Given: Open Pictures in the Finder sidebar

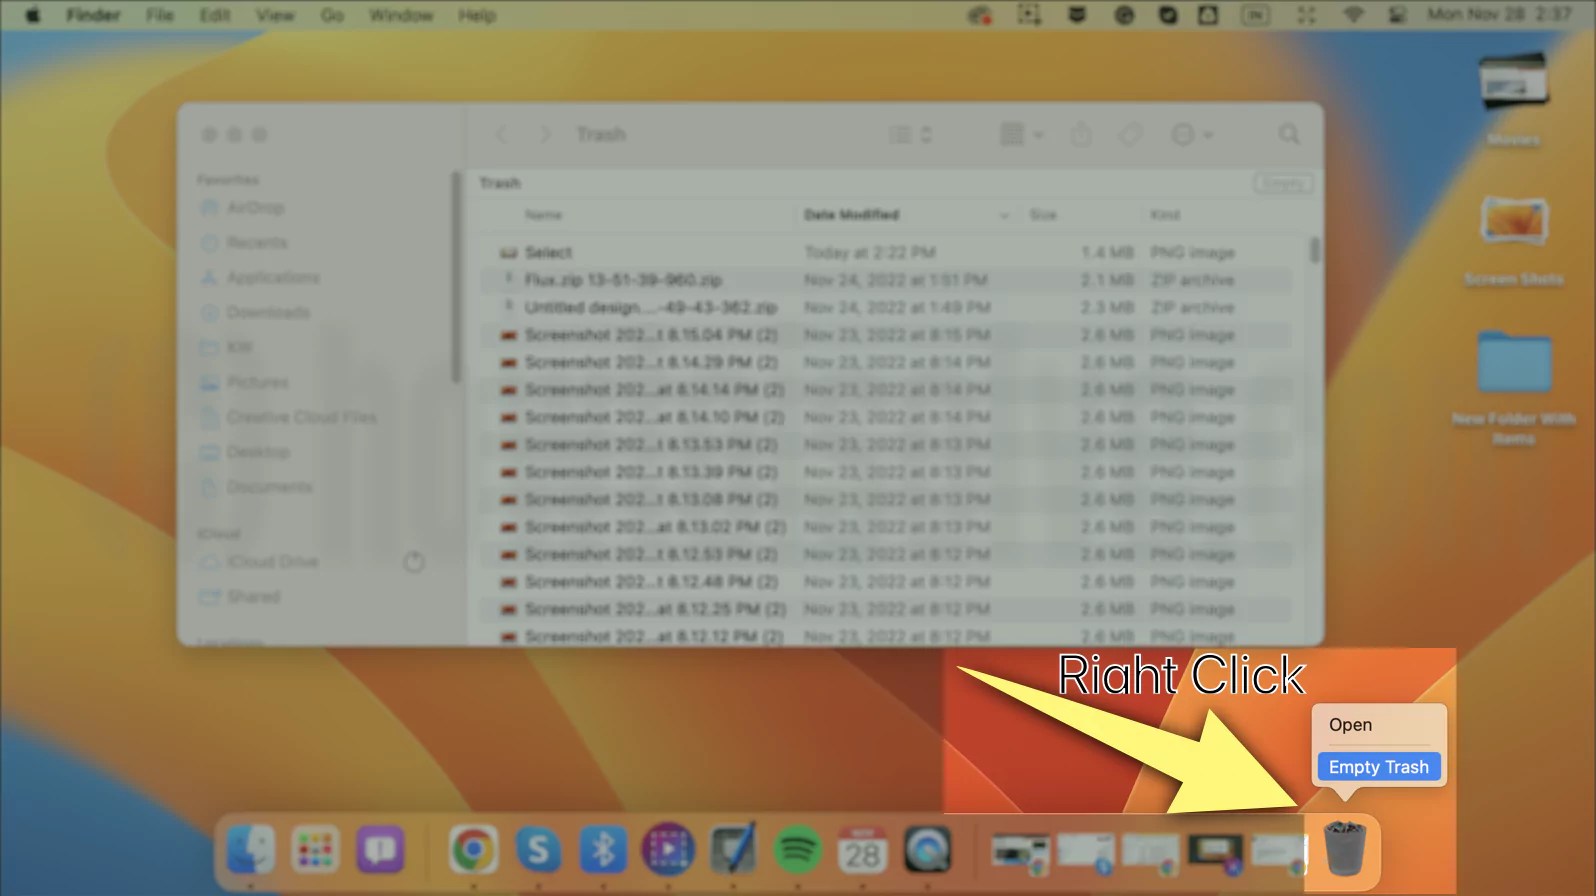Looking at the screenshot, I should point(245,383).
